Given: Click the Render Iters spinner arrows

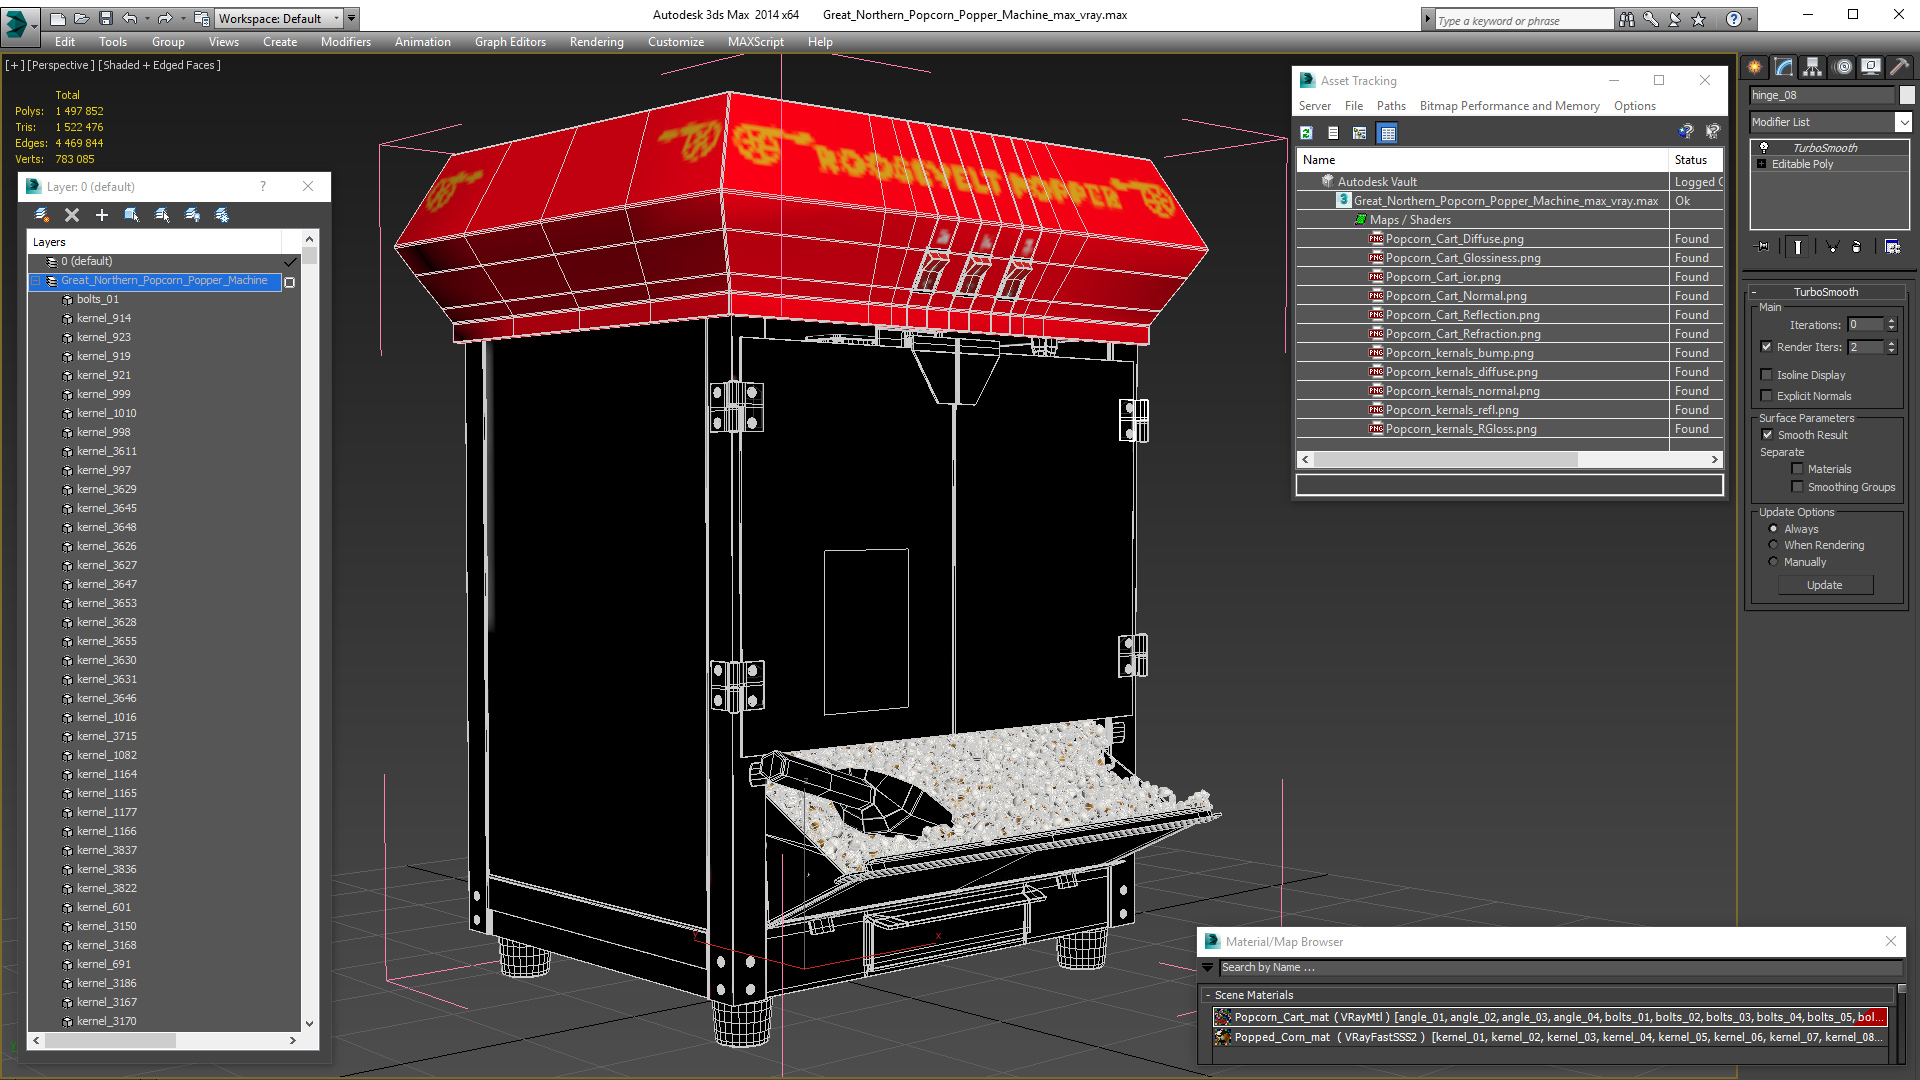Looking at the screenshot, I should tap(1891, 347).
